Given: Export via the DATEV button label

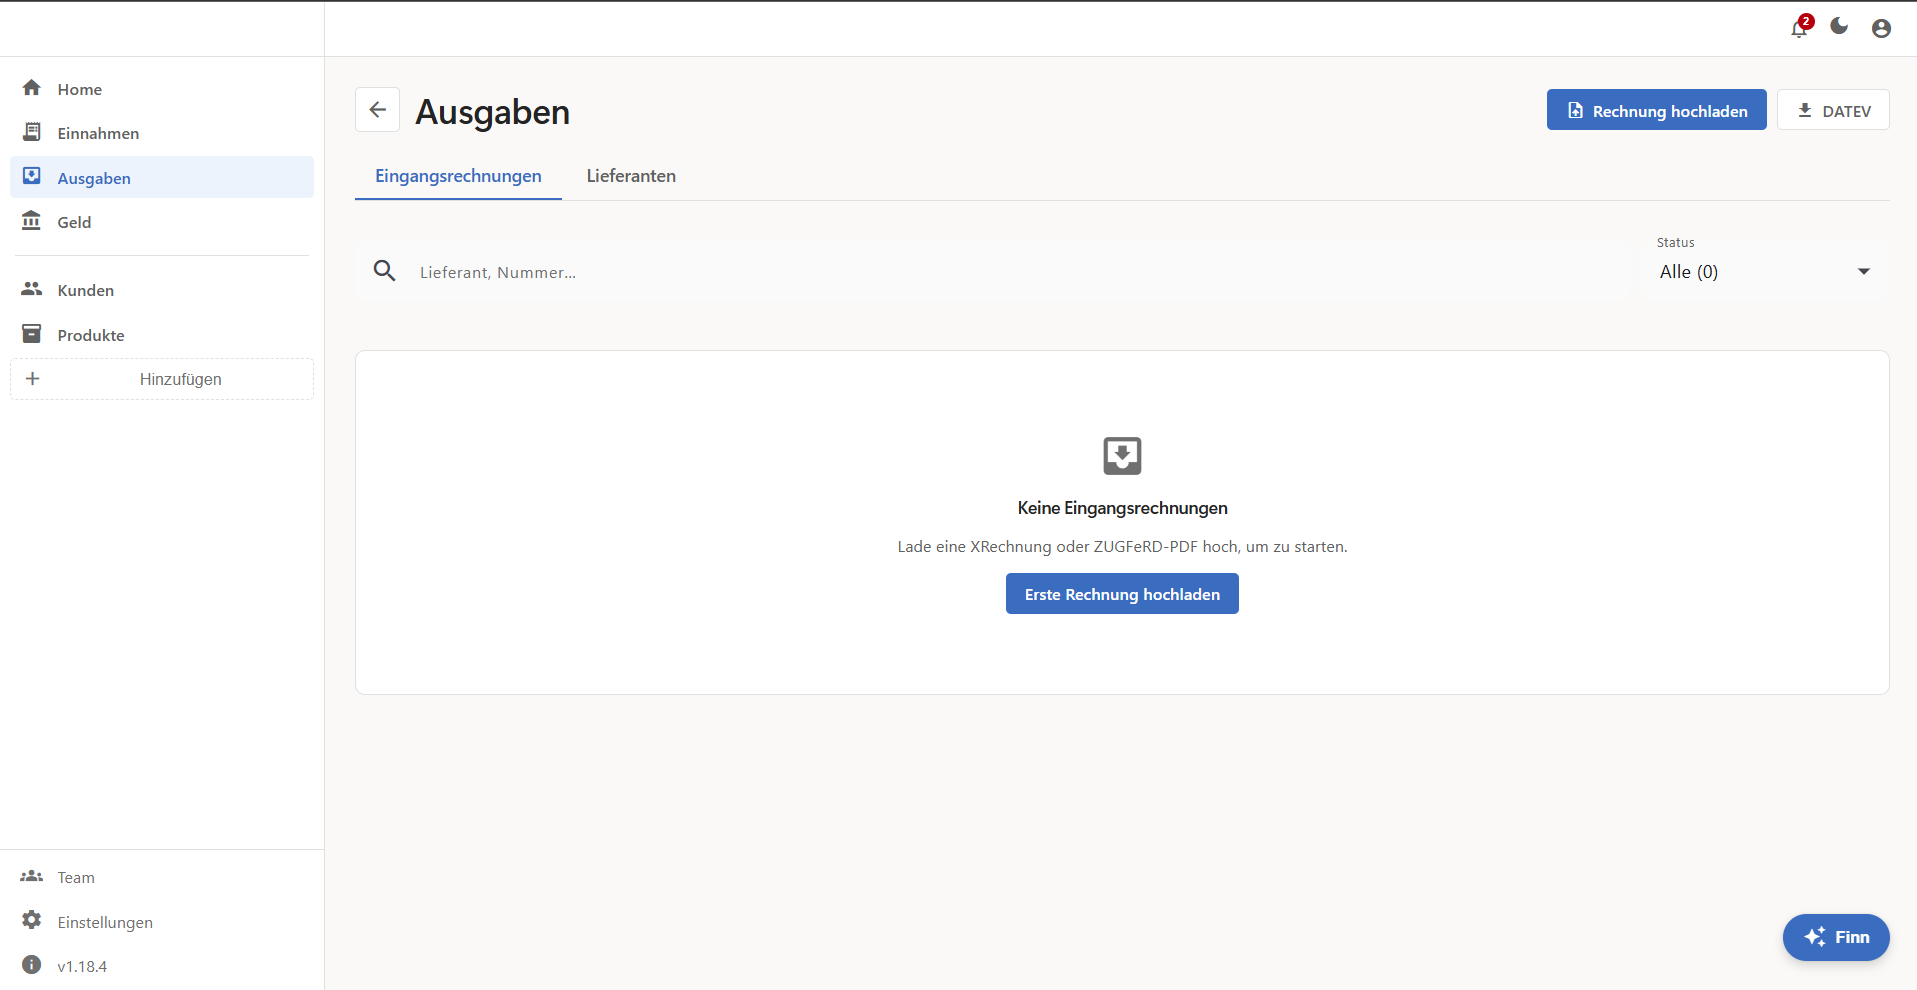Looking at the screenshot, I should coord(1846,111).
